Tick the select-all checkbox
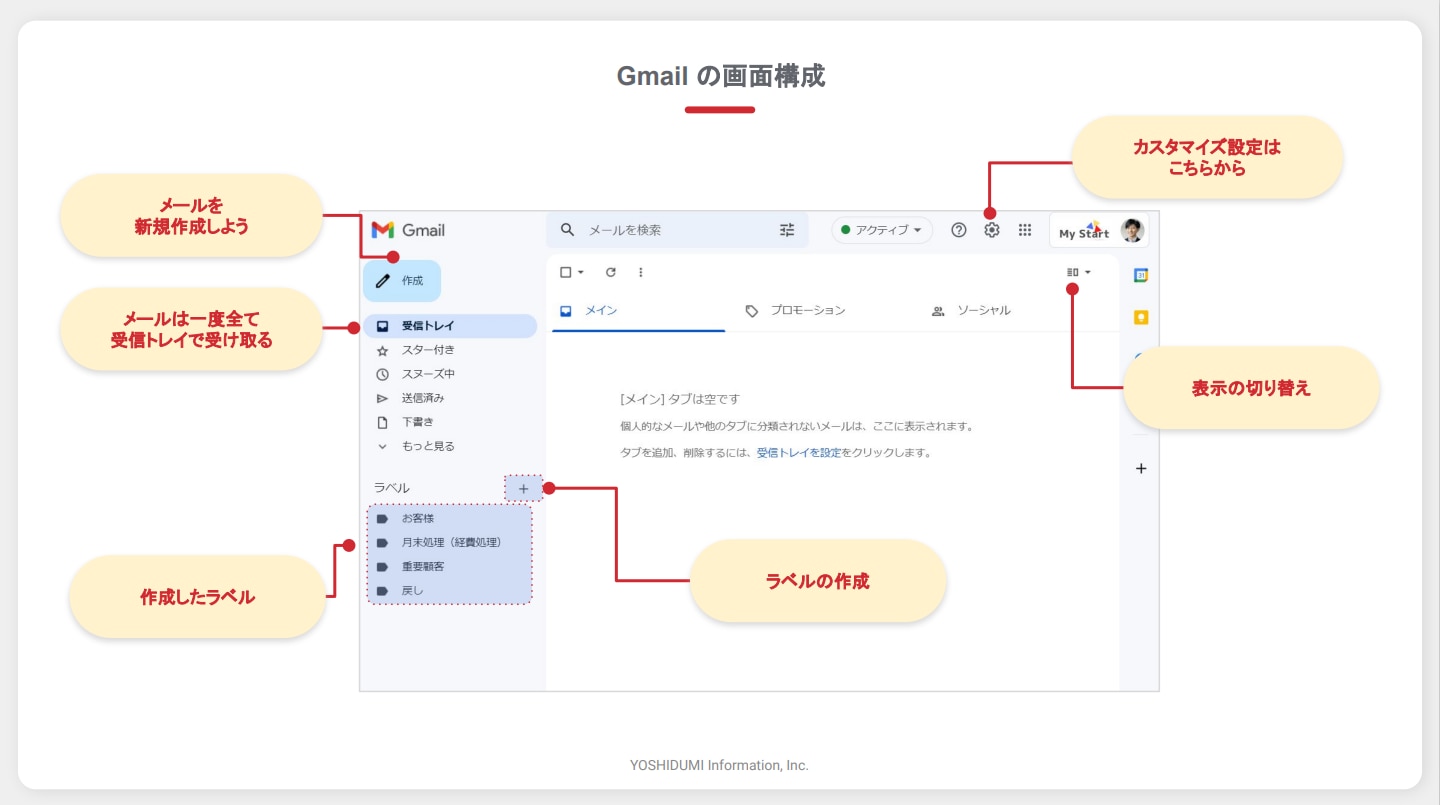Viewport: 1440px width, 805px height. (x=566, y=272)
